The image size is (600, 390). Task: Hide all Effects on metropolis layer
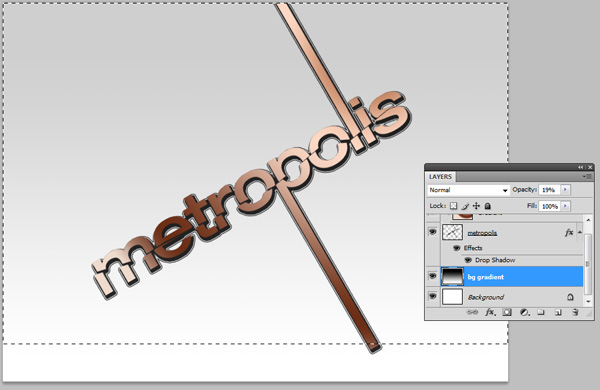[456, 248]
